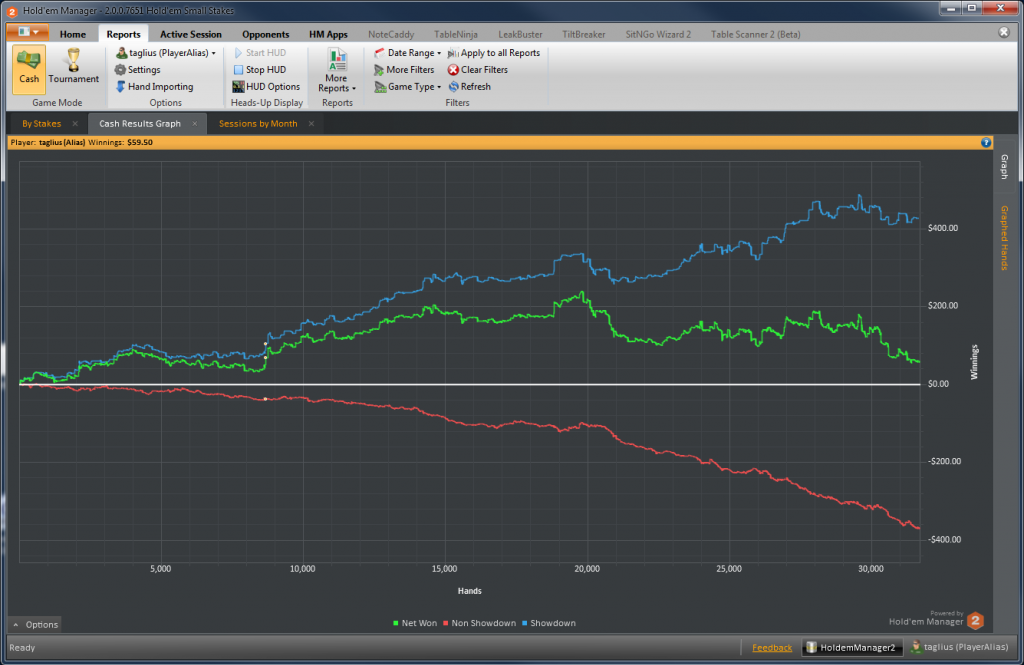Open Table Scanner 2 (Beta) tab
The image size is (1024, 665).
[756, 34]
